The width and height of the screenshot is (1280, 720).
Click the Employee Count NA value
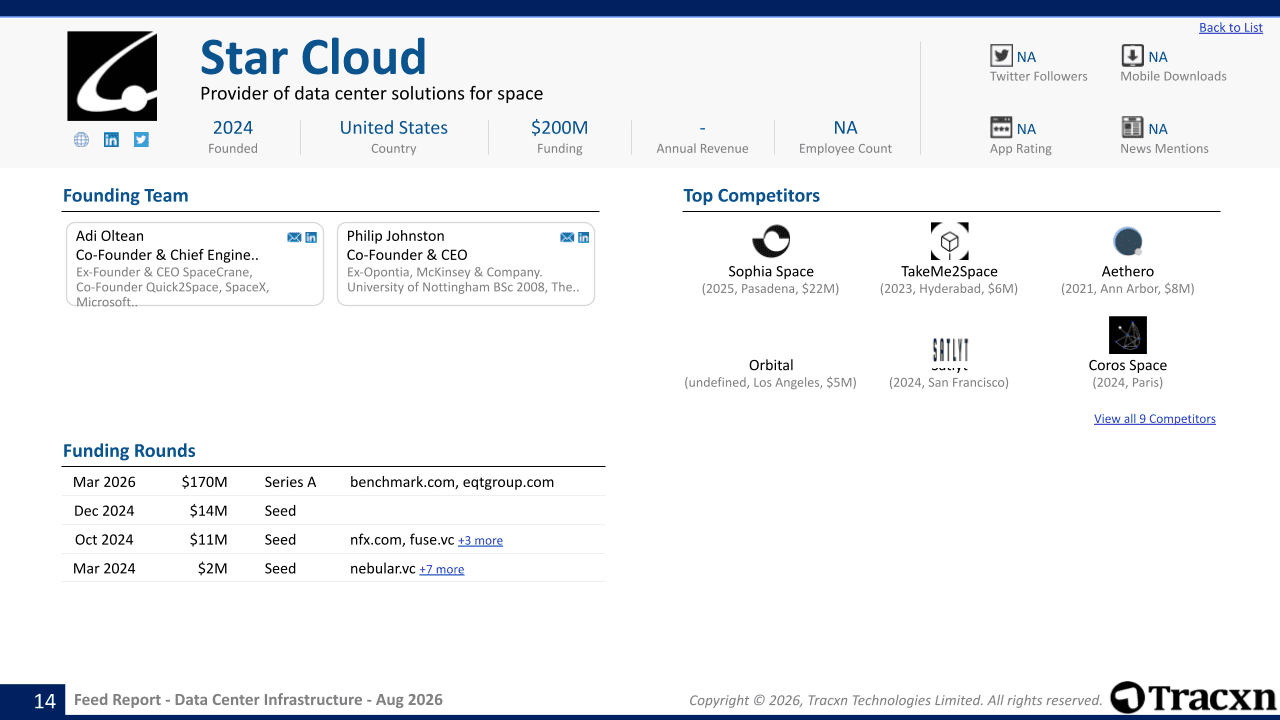click(845, 128)
